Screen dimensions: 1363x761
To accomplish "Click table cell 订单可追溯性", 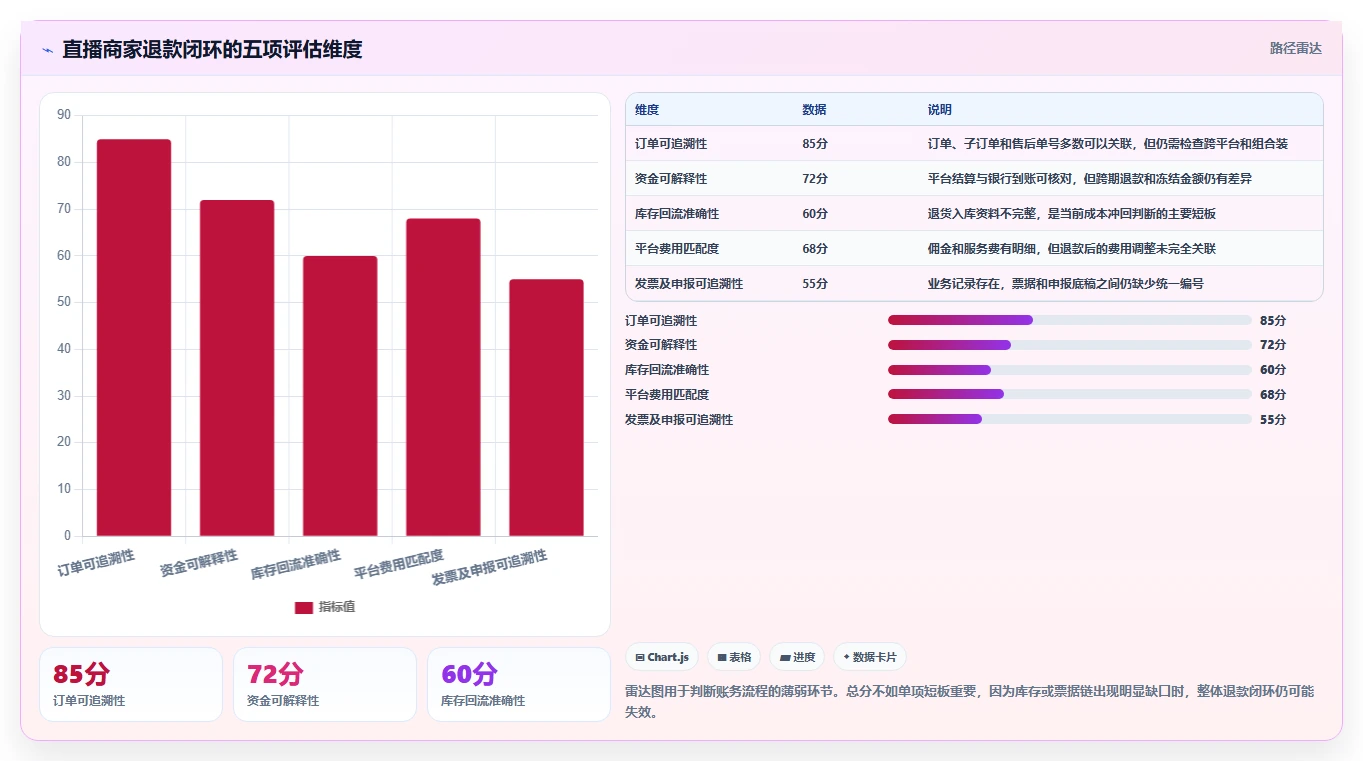I will coord(671,144).
